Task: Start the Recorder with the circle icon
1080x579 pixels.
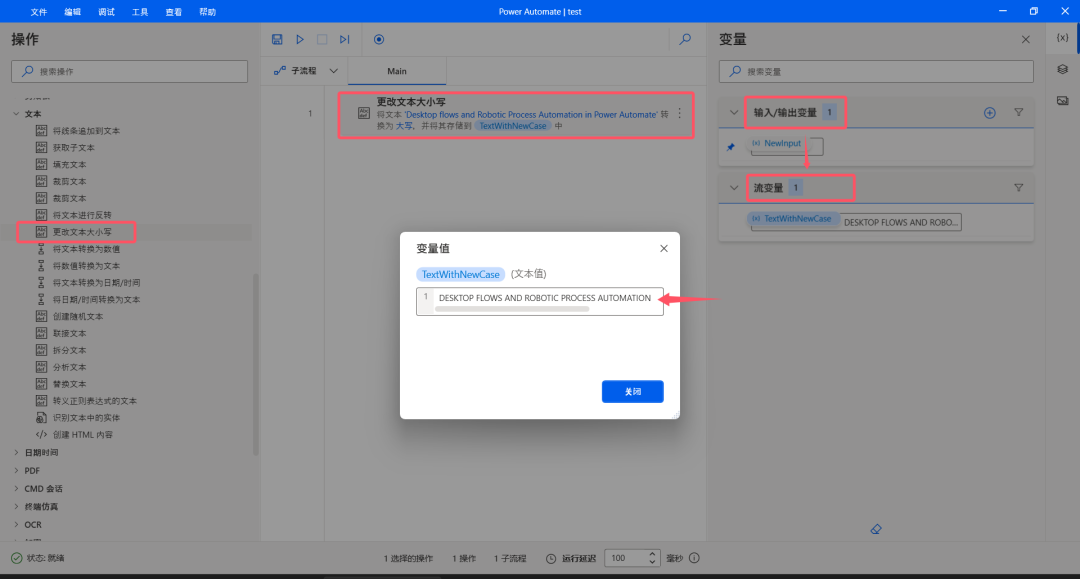Action: point(379,39)
